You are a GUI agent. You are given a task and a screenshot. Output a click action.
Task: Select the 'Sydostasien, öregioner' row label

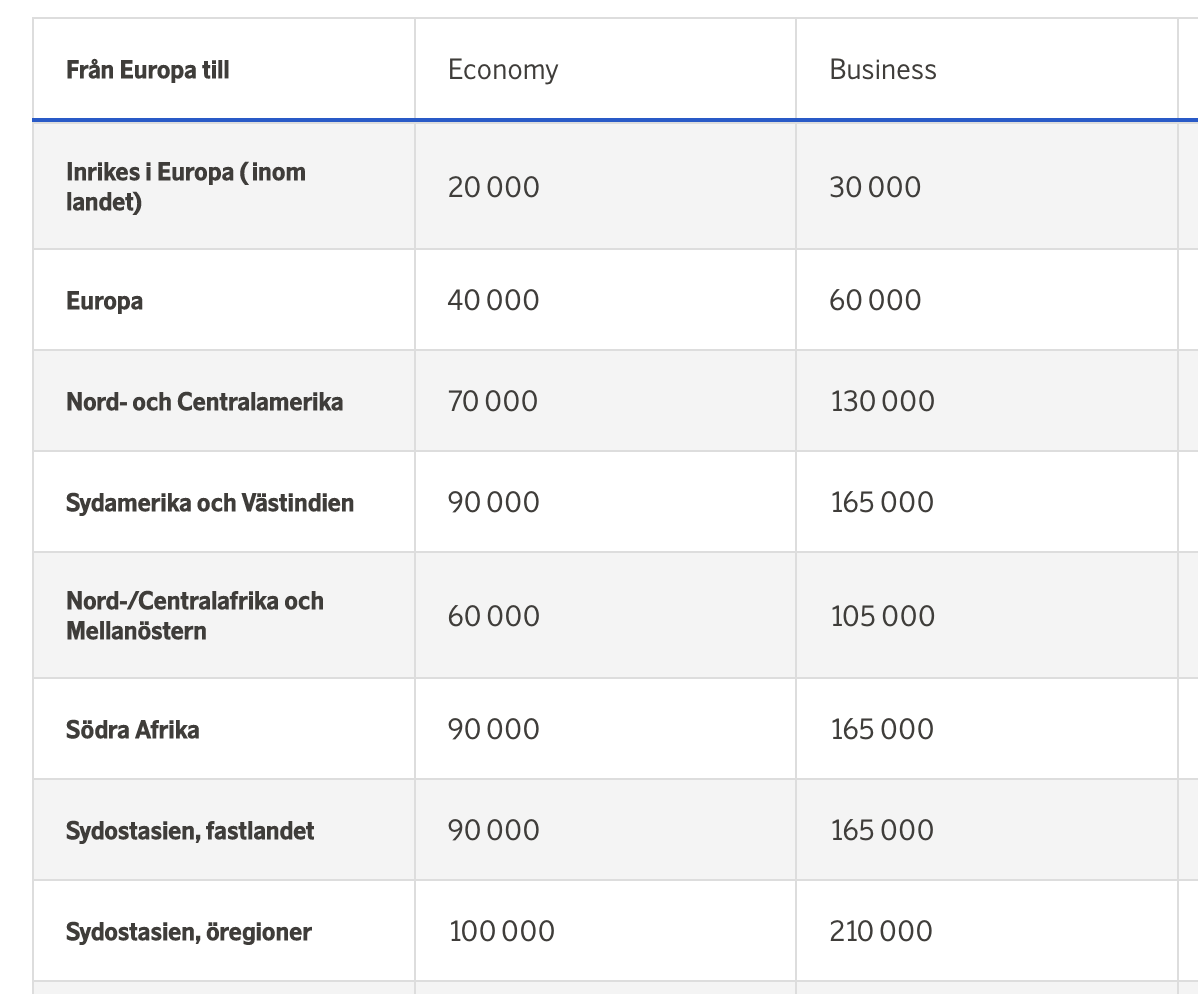tap(189, 932)
